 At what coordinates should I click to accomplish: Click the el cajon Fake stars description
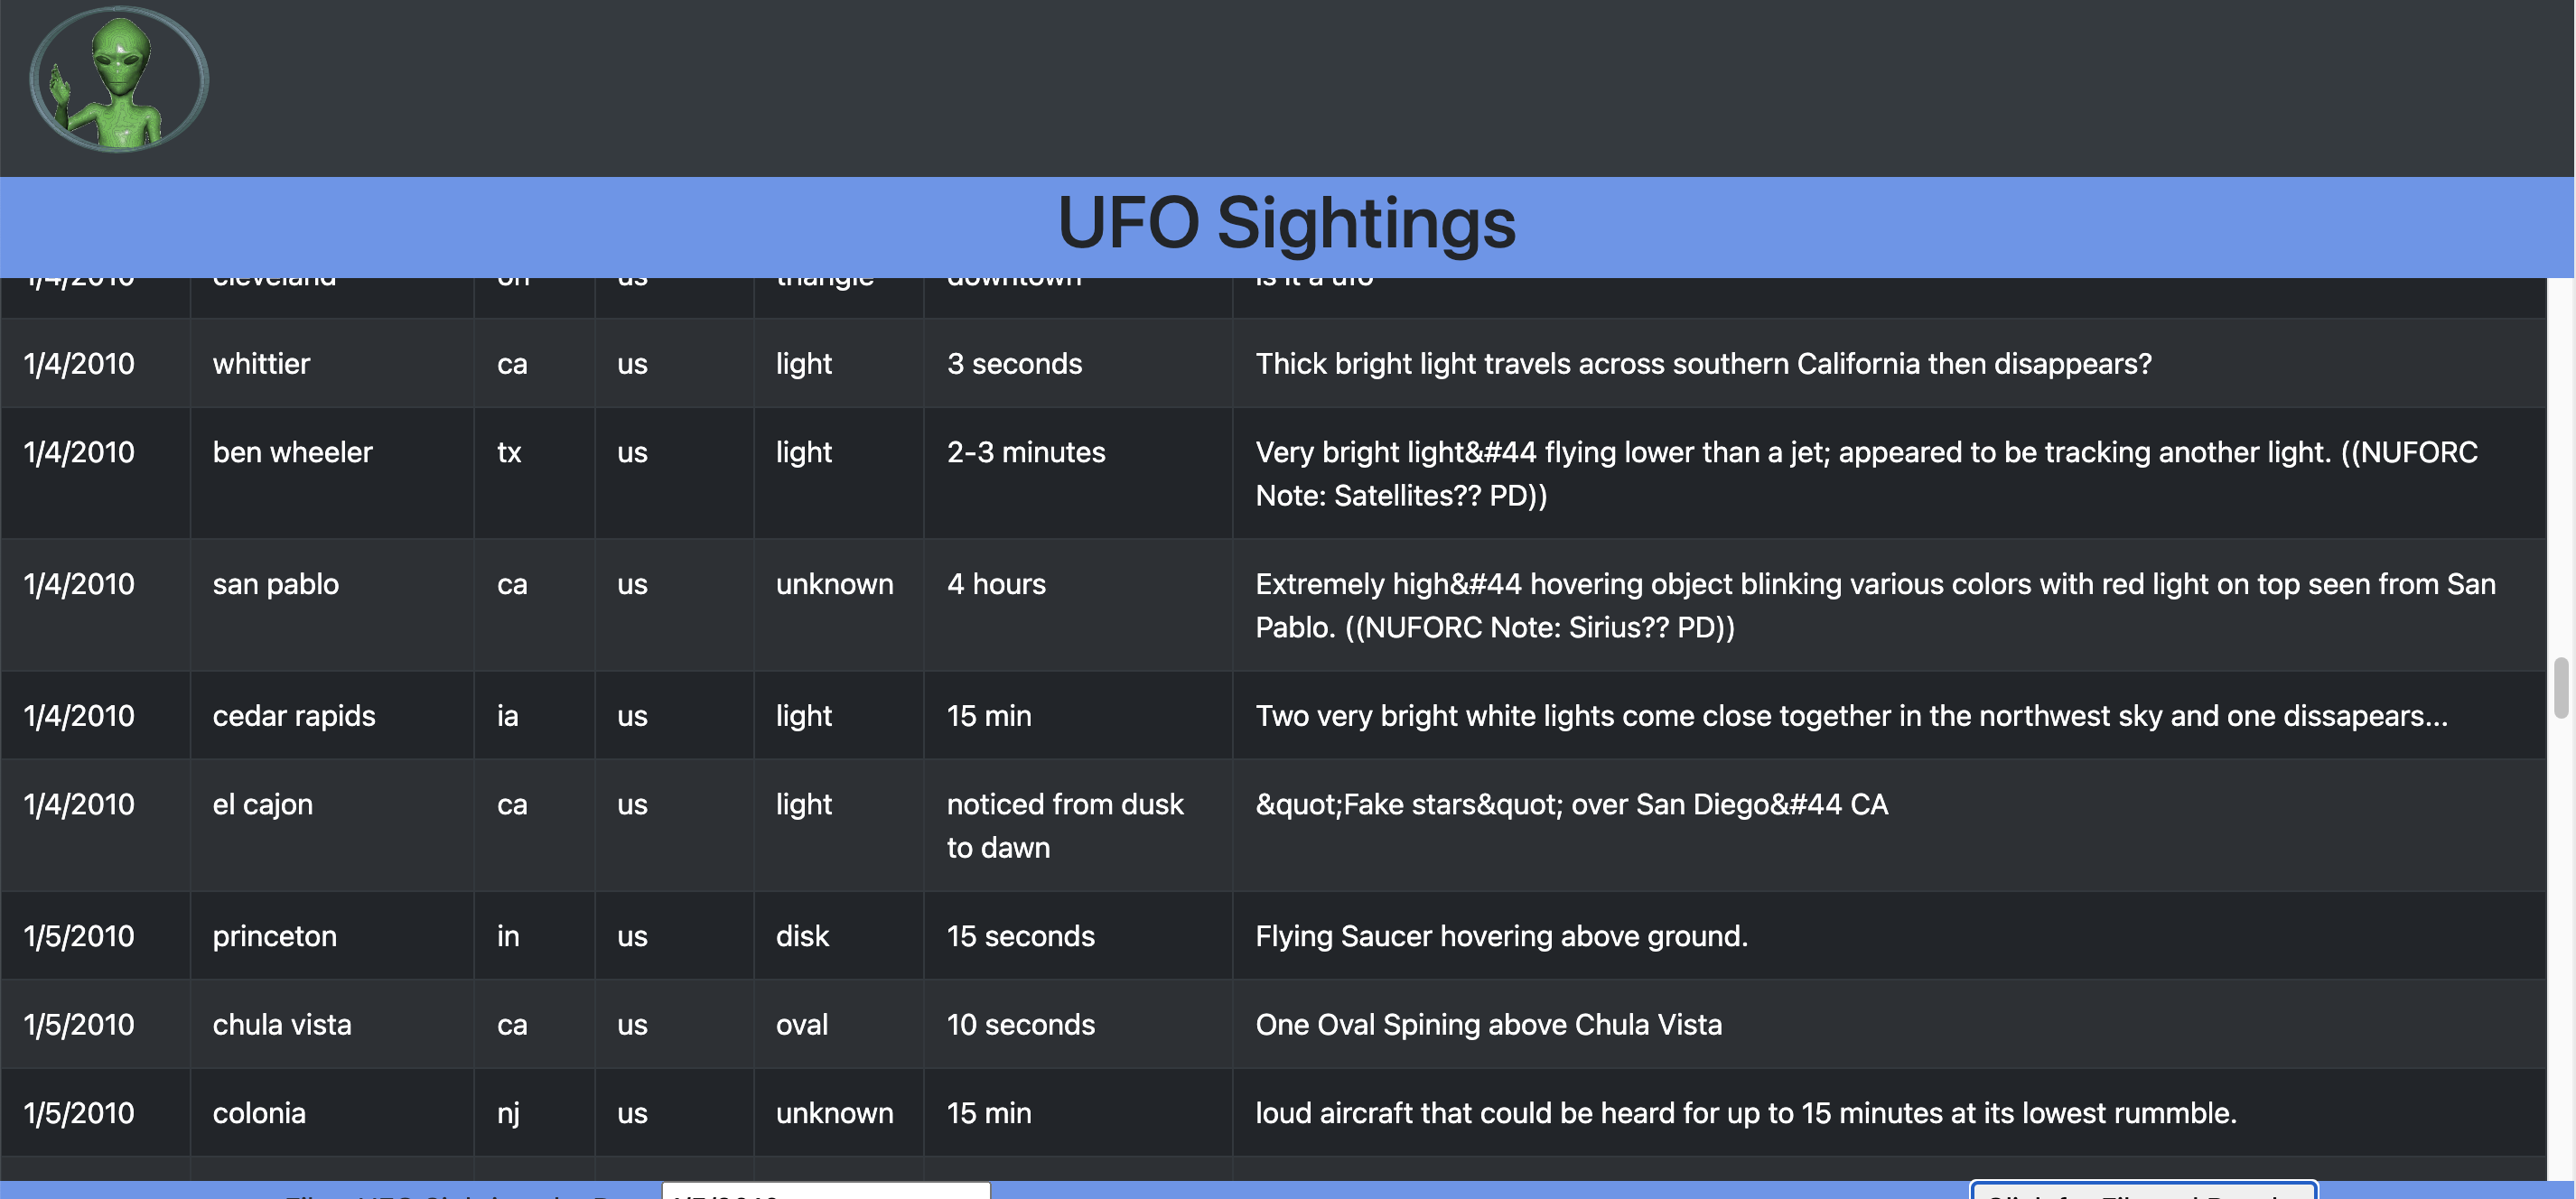[x=1572, y=804]
